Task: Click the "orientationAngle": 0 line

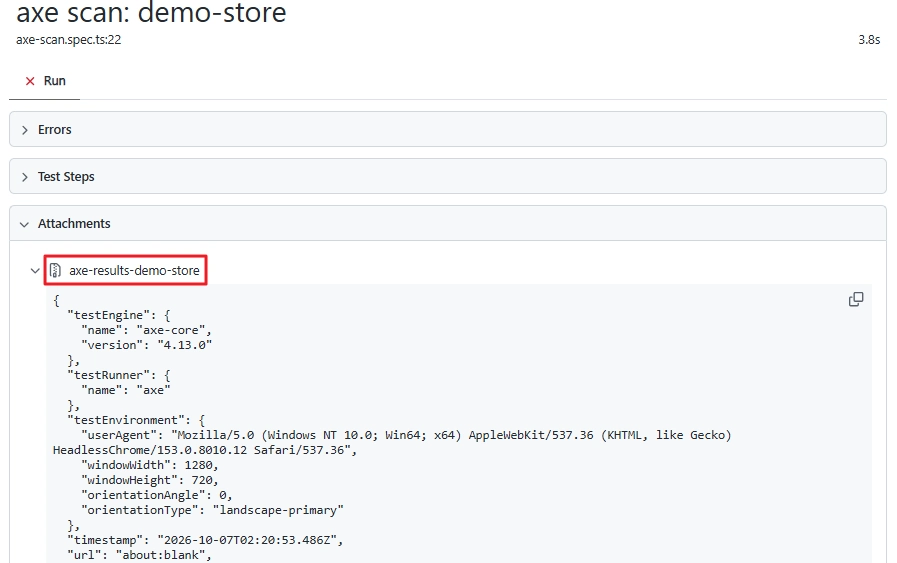Action: pos(157,495)
